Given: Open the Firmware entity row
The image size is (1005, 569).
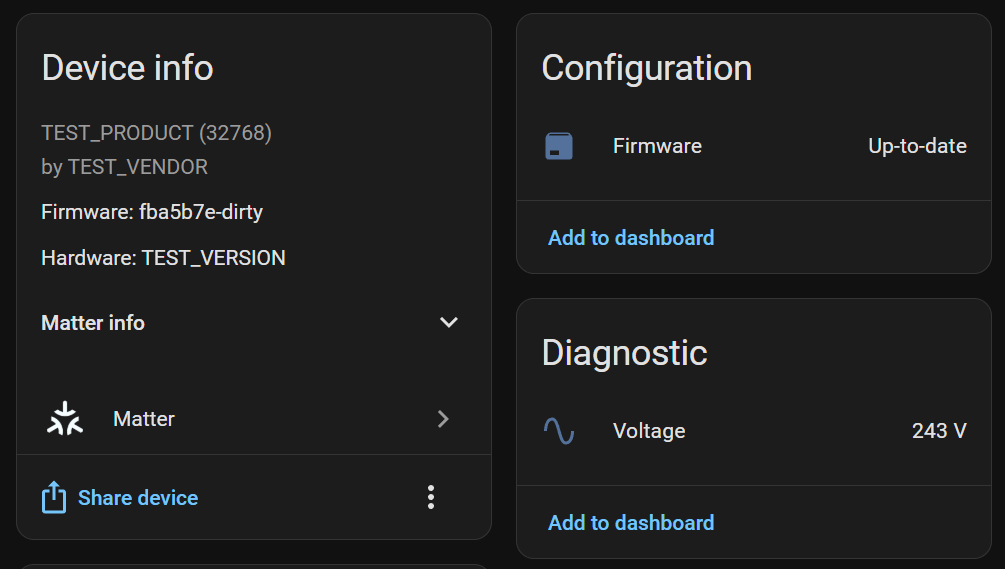Looking at the screenshot, I should (x=657, y=146).
